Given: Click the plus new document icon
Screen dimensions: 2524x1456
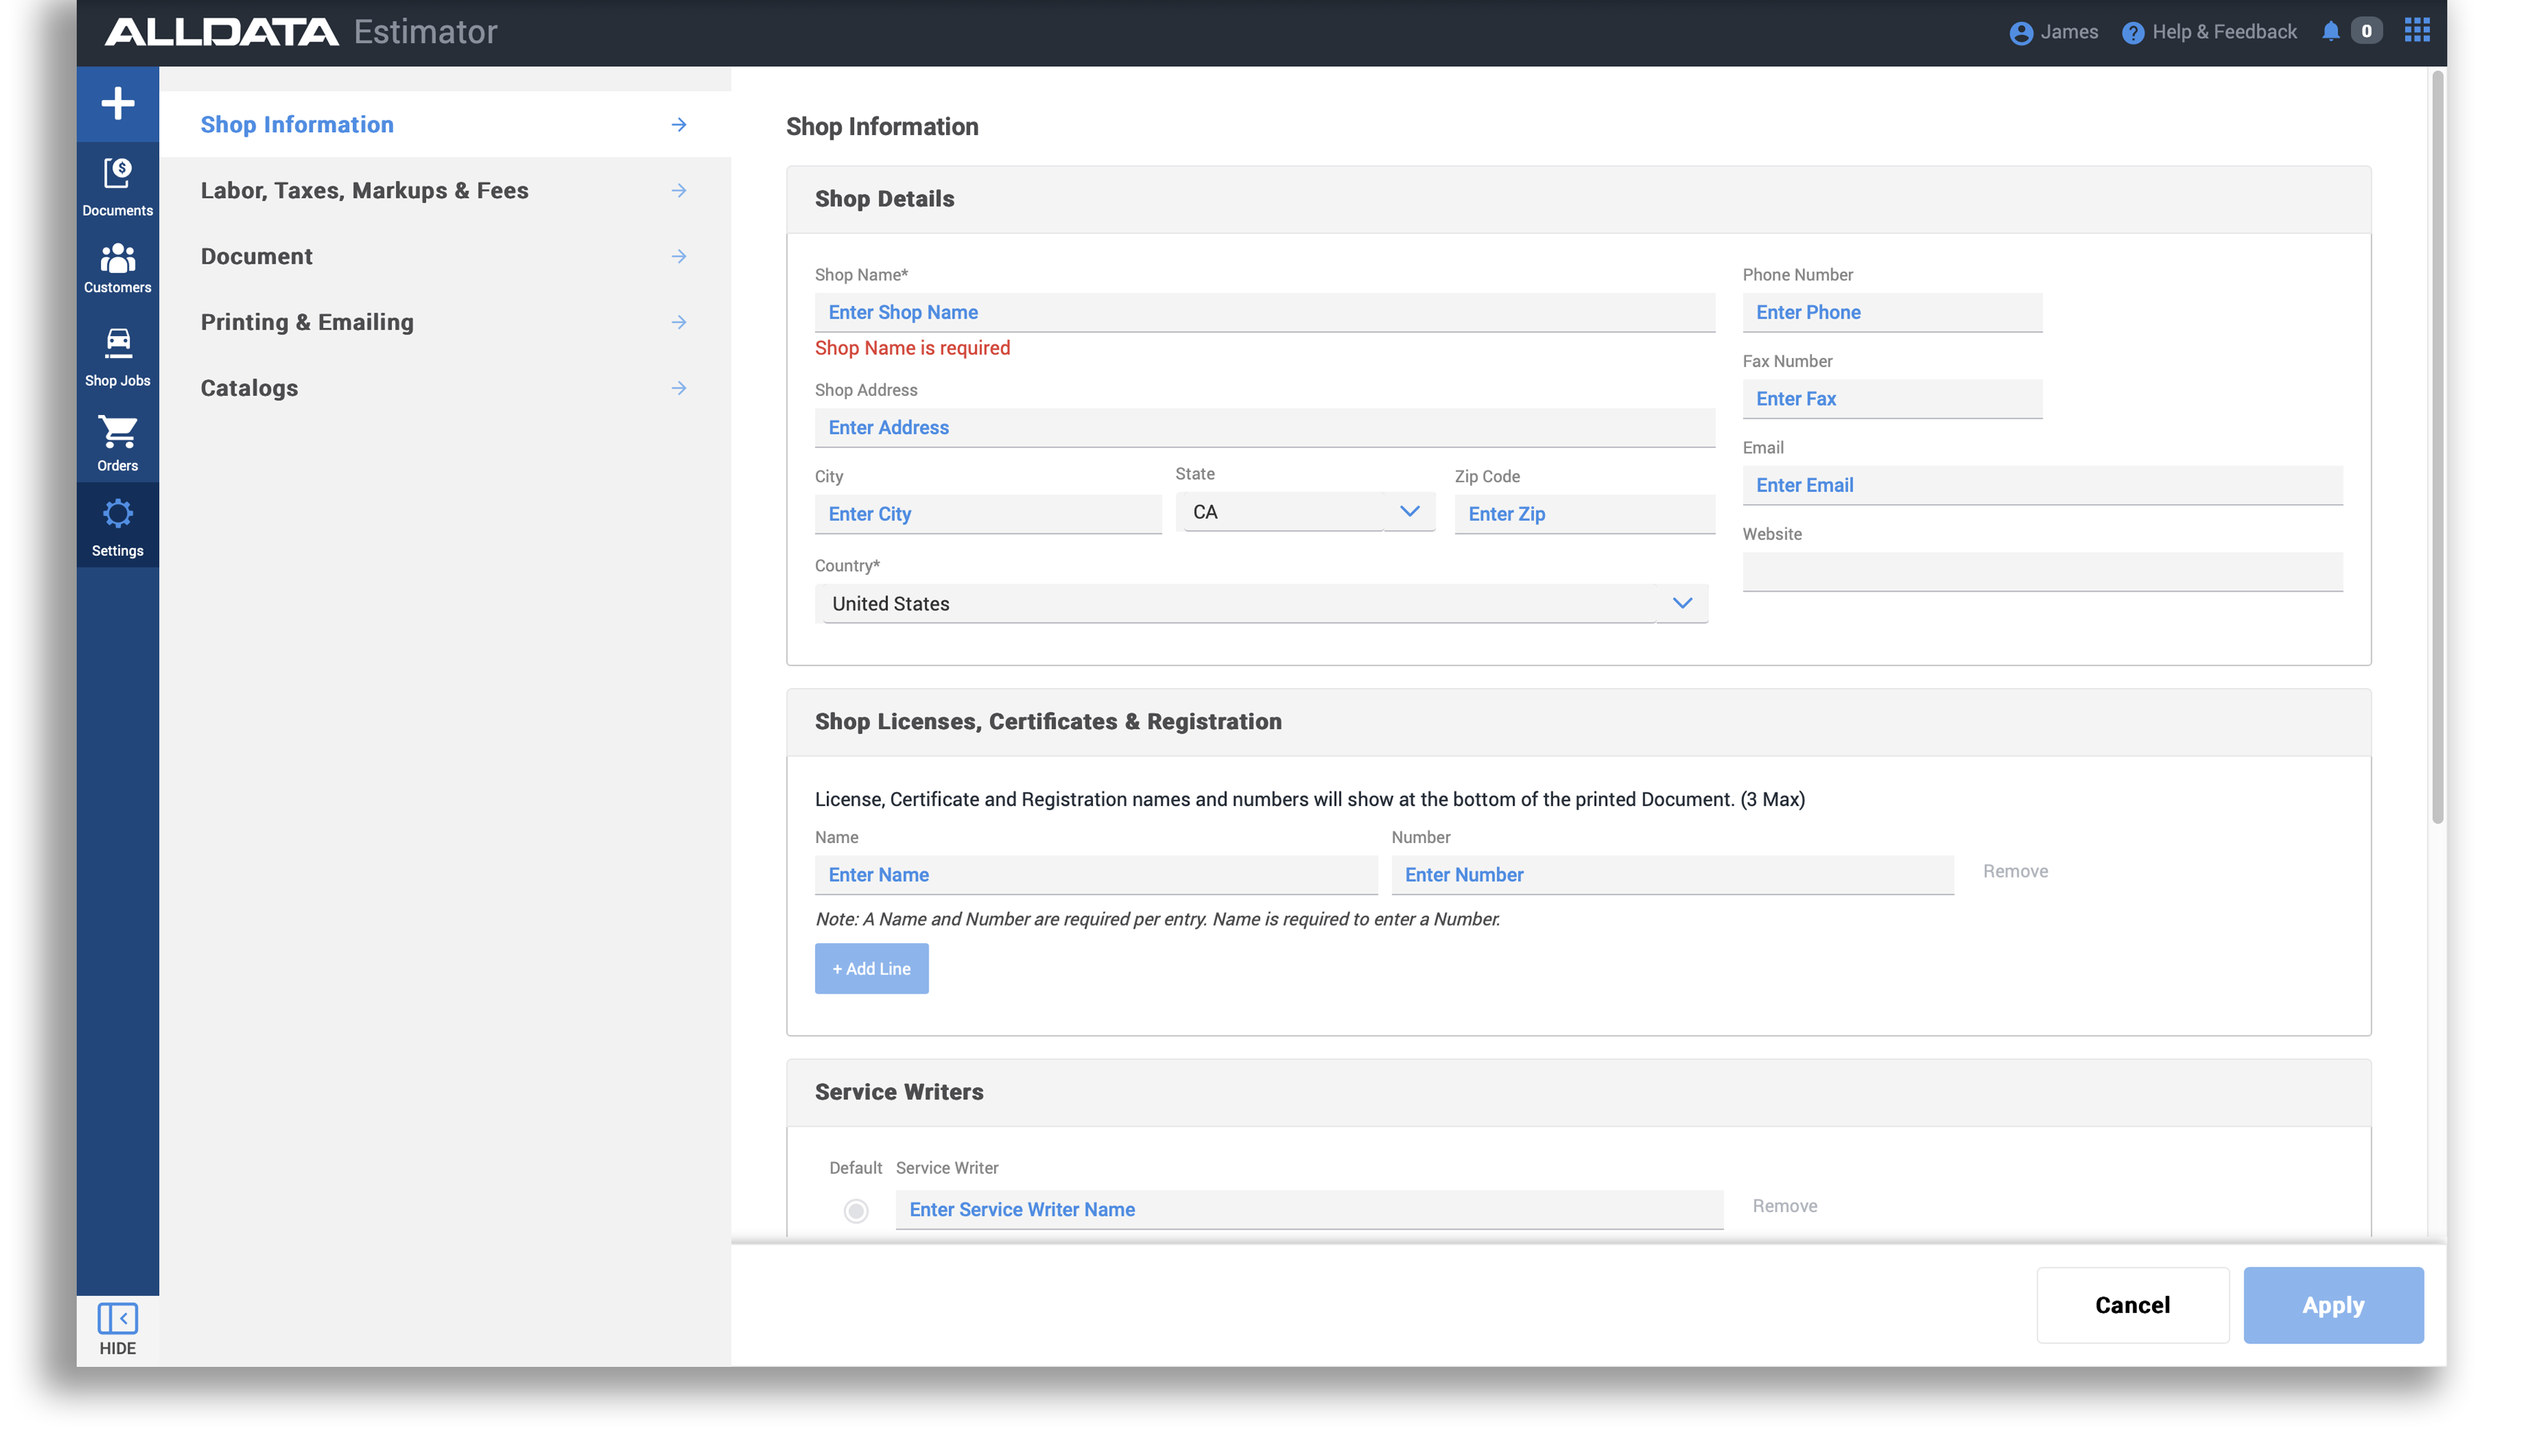Looking at the screenshot, I should [x=117, y=103].
